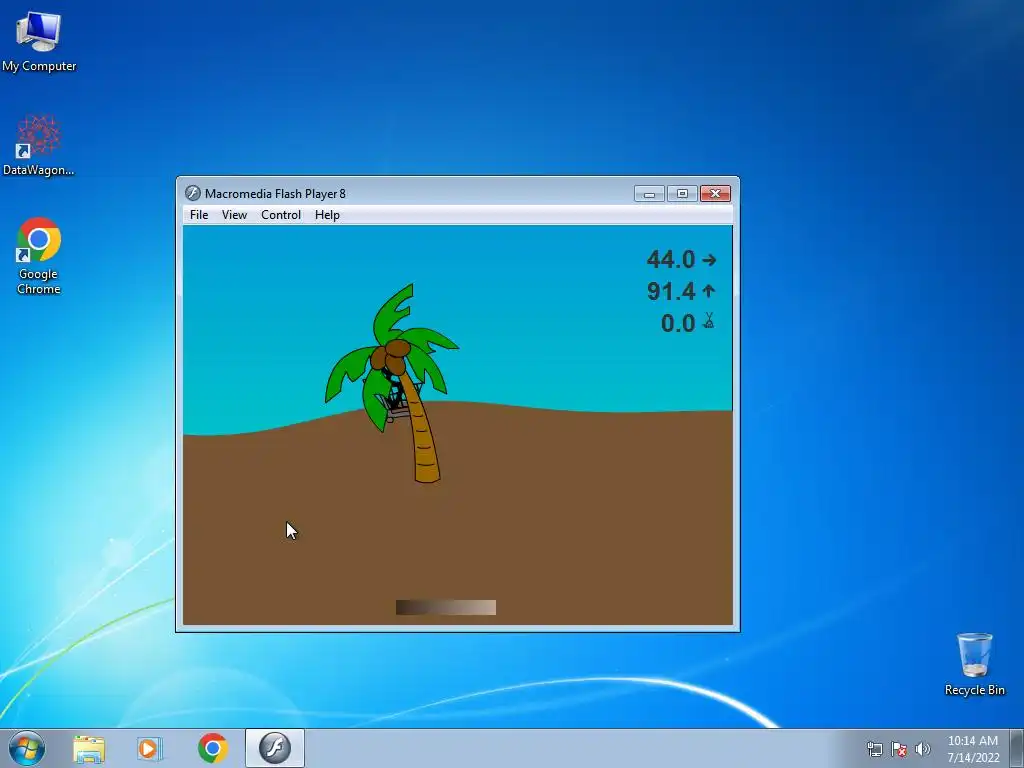The width and height of the screenshot is (1024, 768).
Task: Open the Action Center flag icon
Action: 899,749
